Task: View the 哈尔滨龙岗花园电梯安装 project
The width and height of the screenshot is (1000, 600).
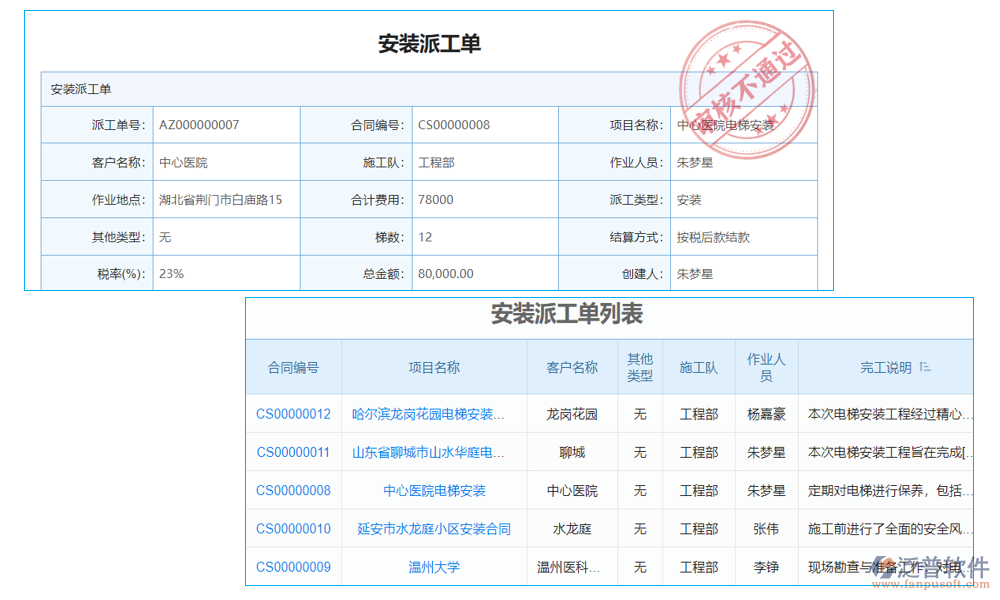Action: coord(432,414)
